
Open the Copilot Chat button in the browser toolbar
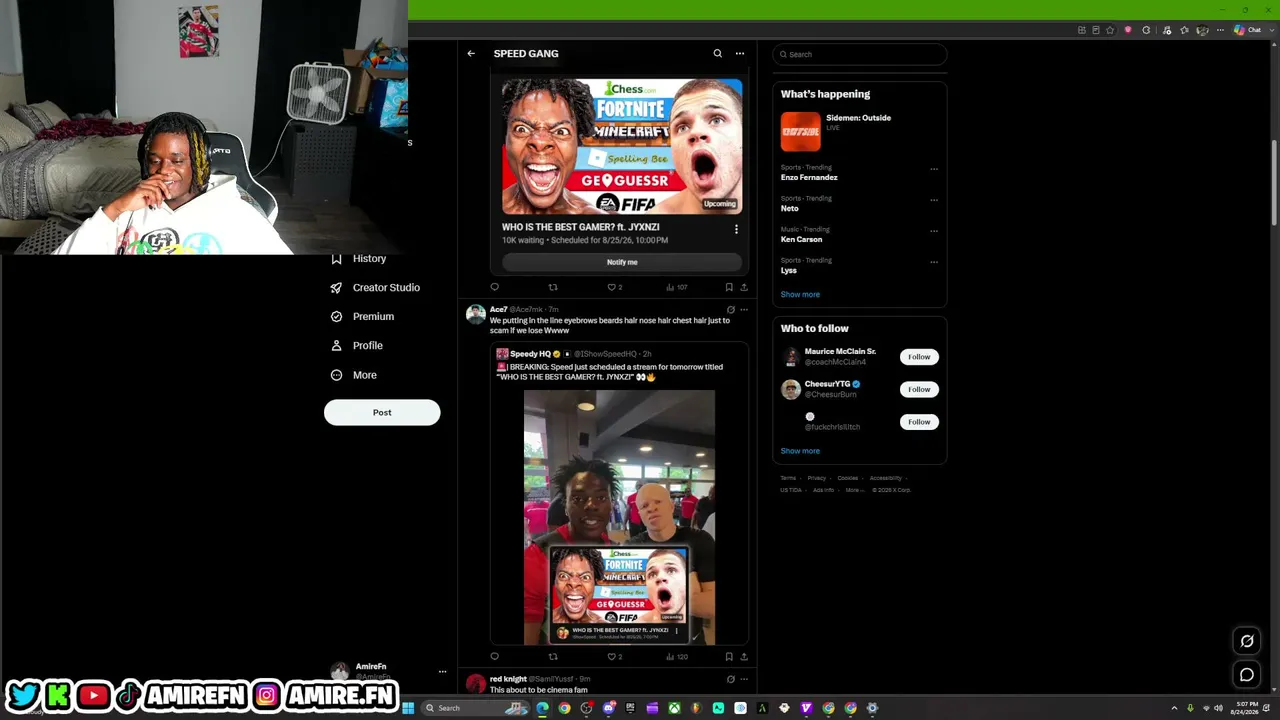coord(1247,30)
